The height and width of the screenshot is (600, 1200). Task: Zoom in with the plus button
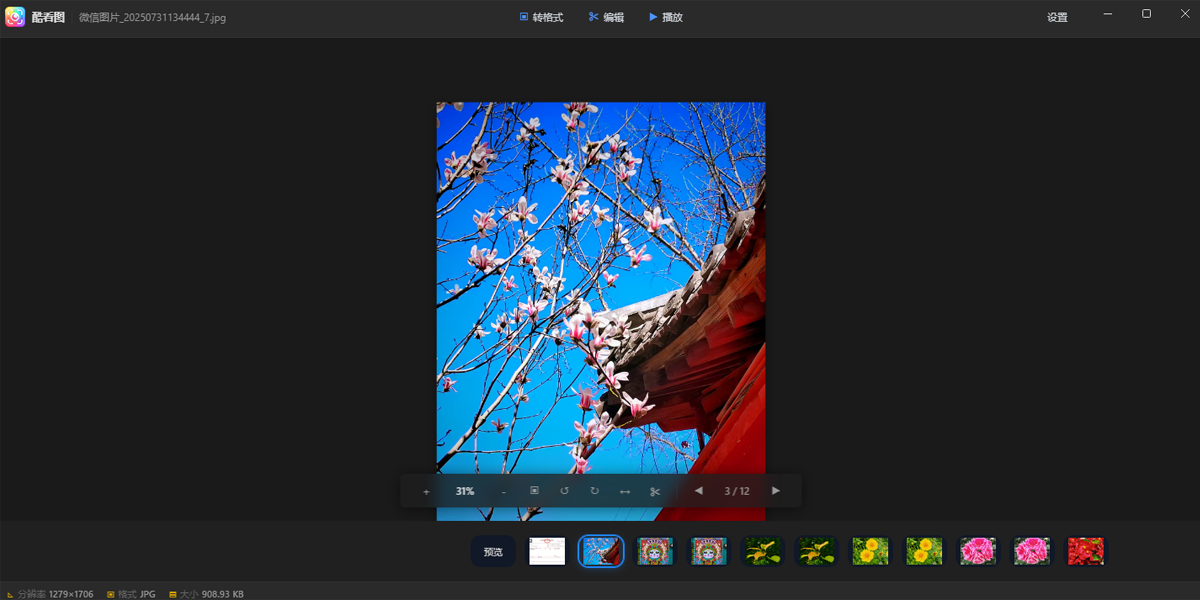coord(426,491)
